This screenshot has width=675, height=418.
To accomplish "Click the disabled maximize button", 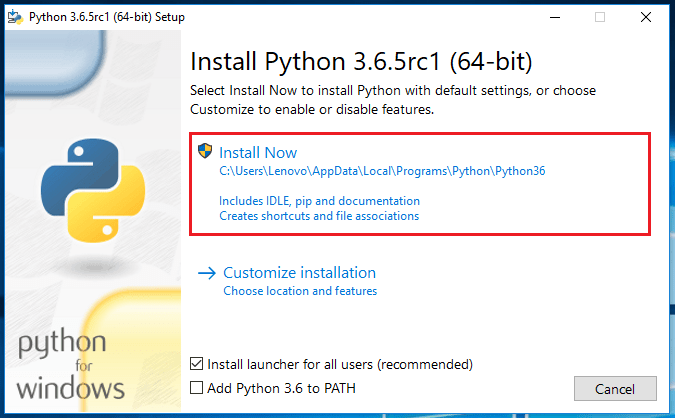I will coord(600,17).
